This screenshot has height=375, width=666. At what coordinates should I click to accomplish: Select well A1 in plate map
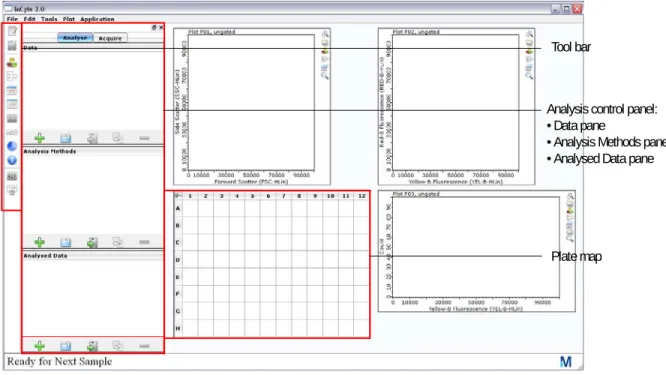coord(190,208)
